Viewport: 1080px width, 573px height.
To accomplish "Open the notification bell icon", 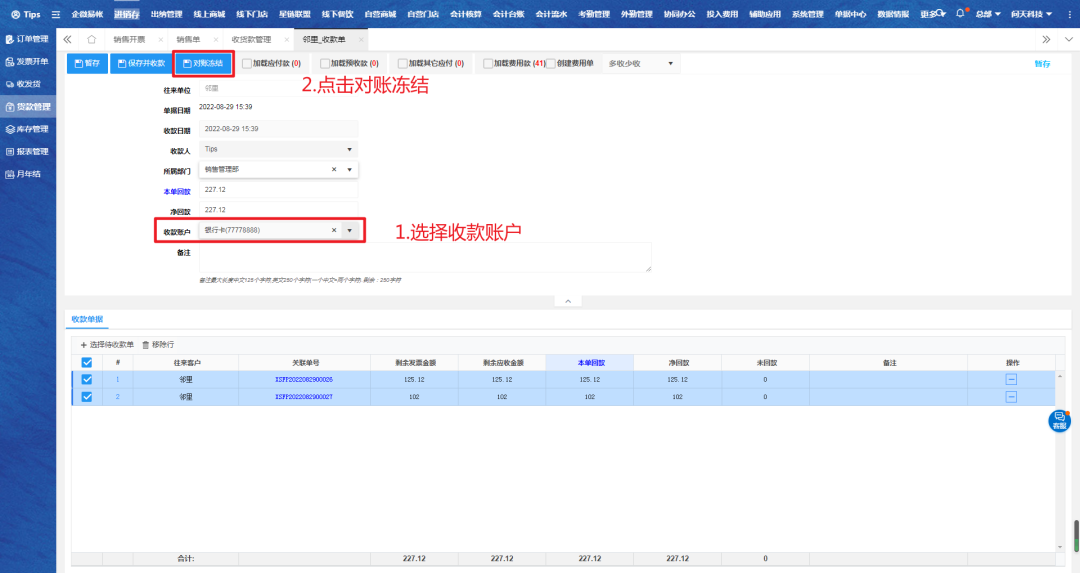I will point(960,14).
